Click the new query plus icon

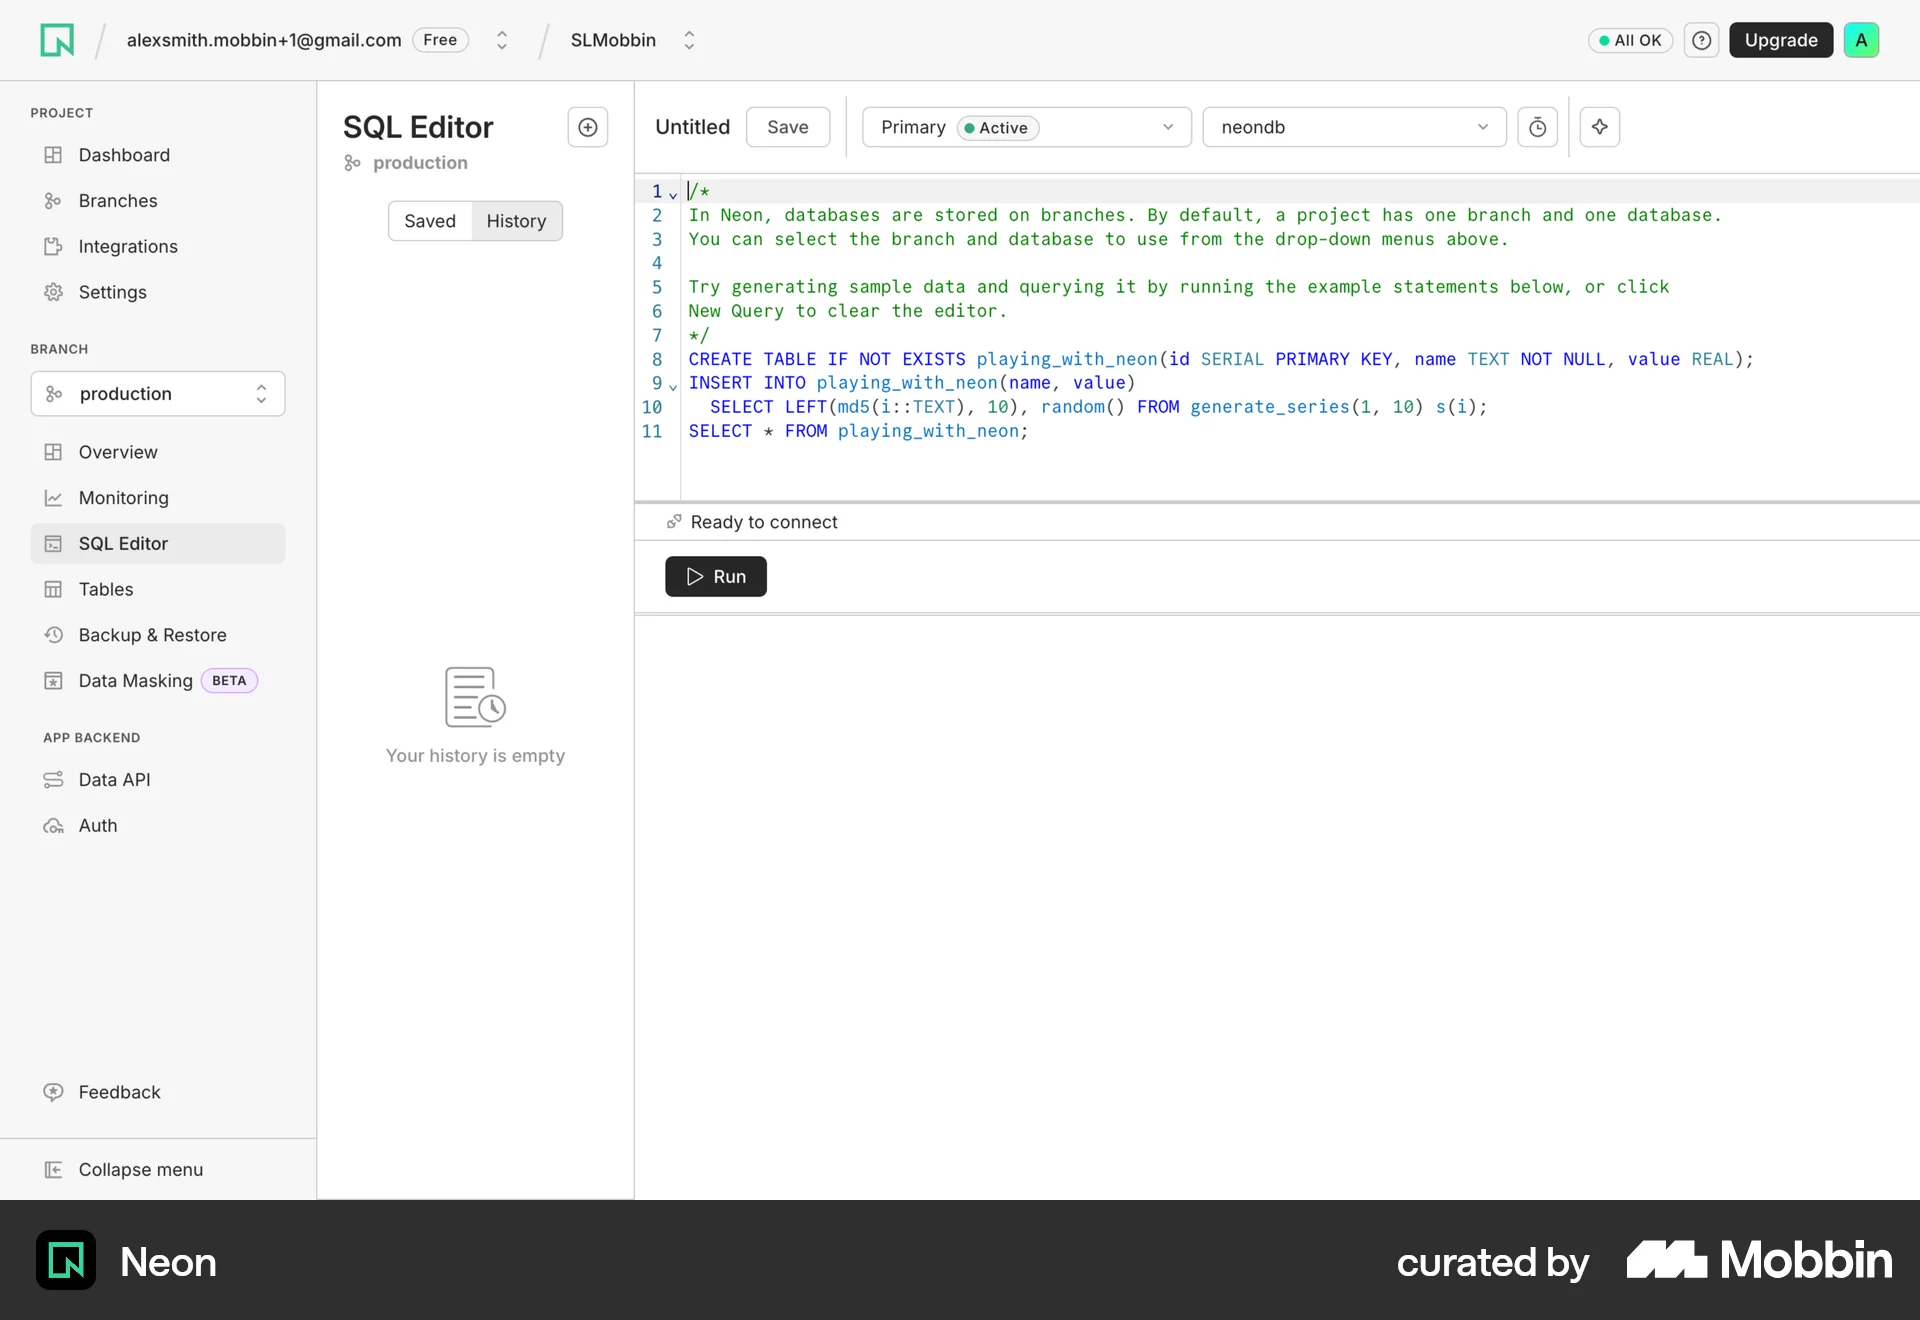tap(588, 127)
